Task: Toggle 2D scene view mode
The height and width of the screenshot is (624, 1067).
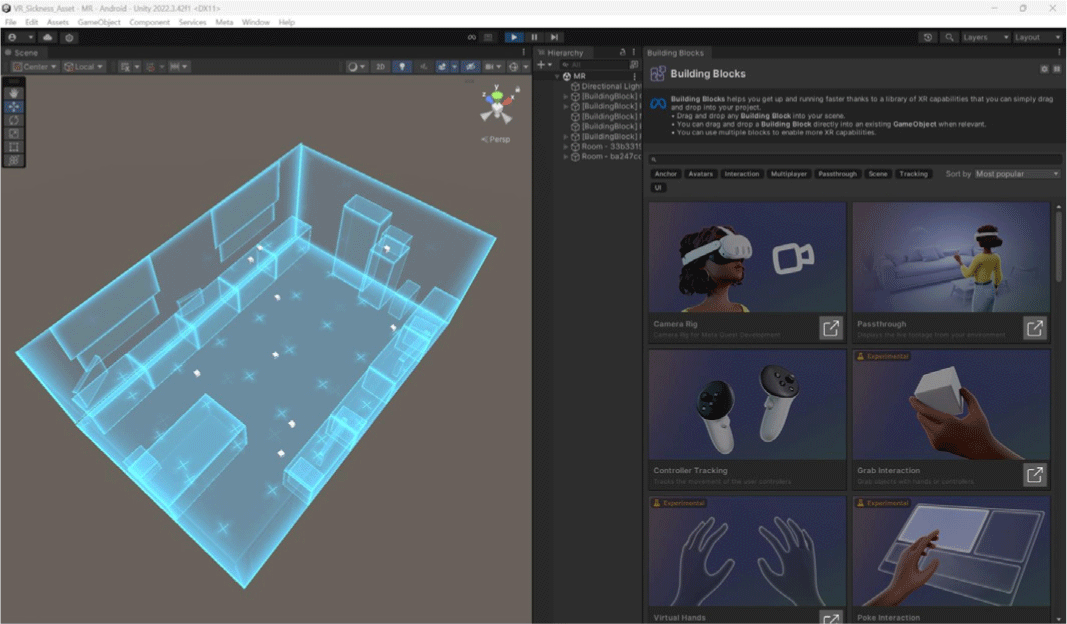Action: point(380,67)
